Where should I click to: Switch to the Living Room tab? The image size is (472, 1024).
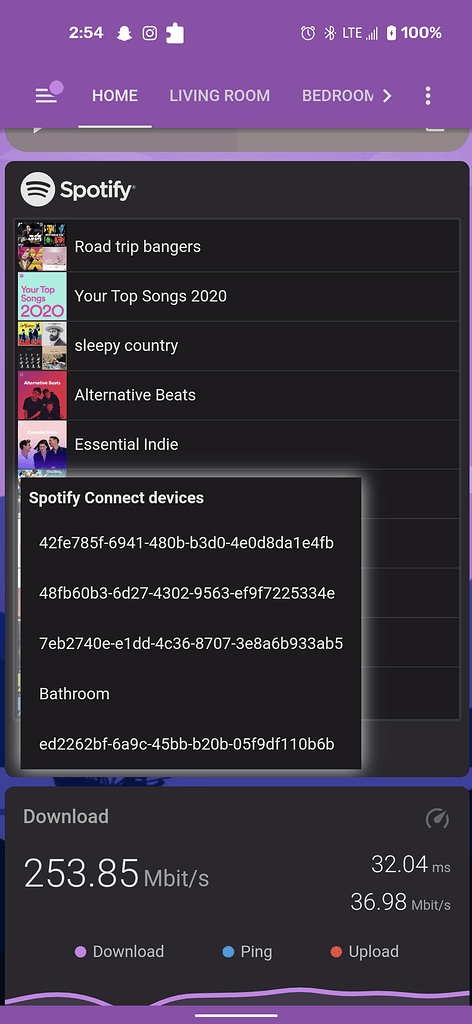click(219, 96)
